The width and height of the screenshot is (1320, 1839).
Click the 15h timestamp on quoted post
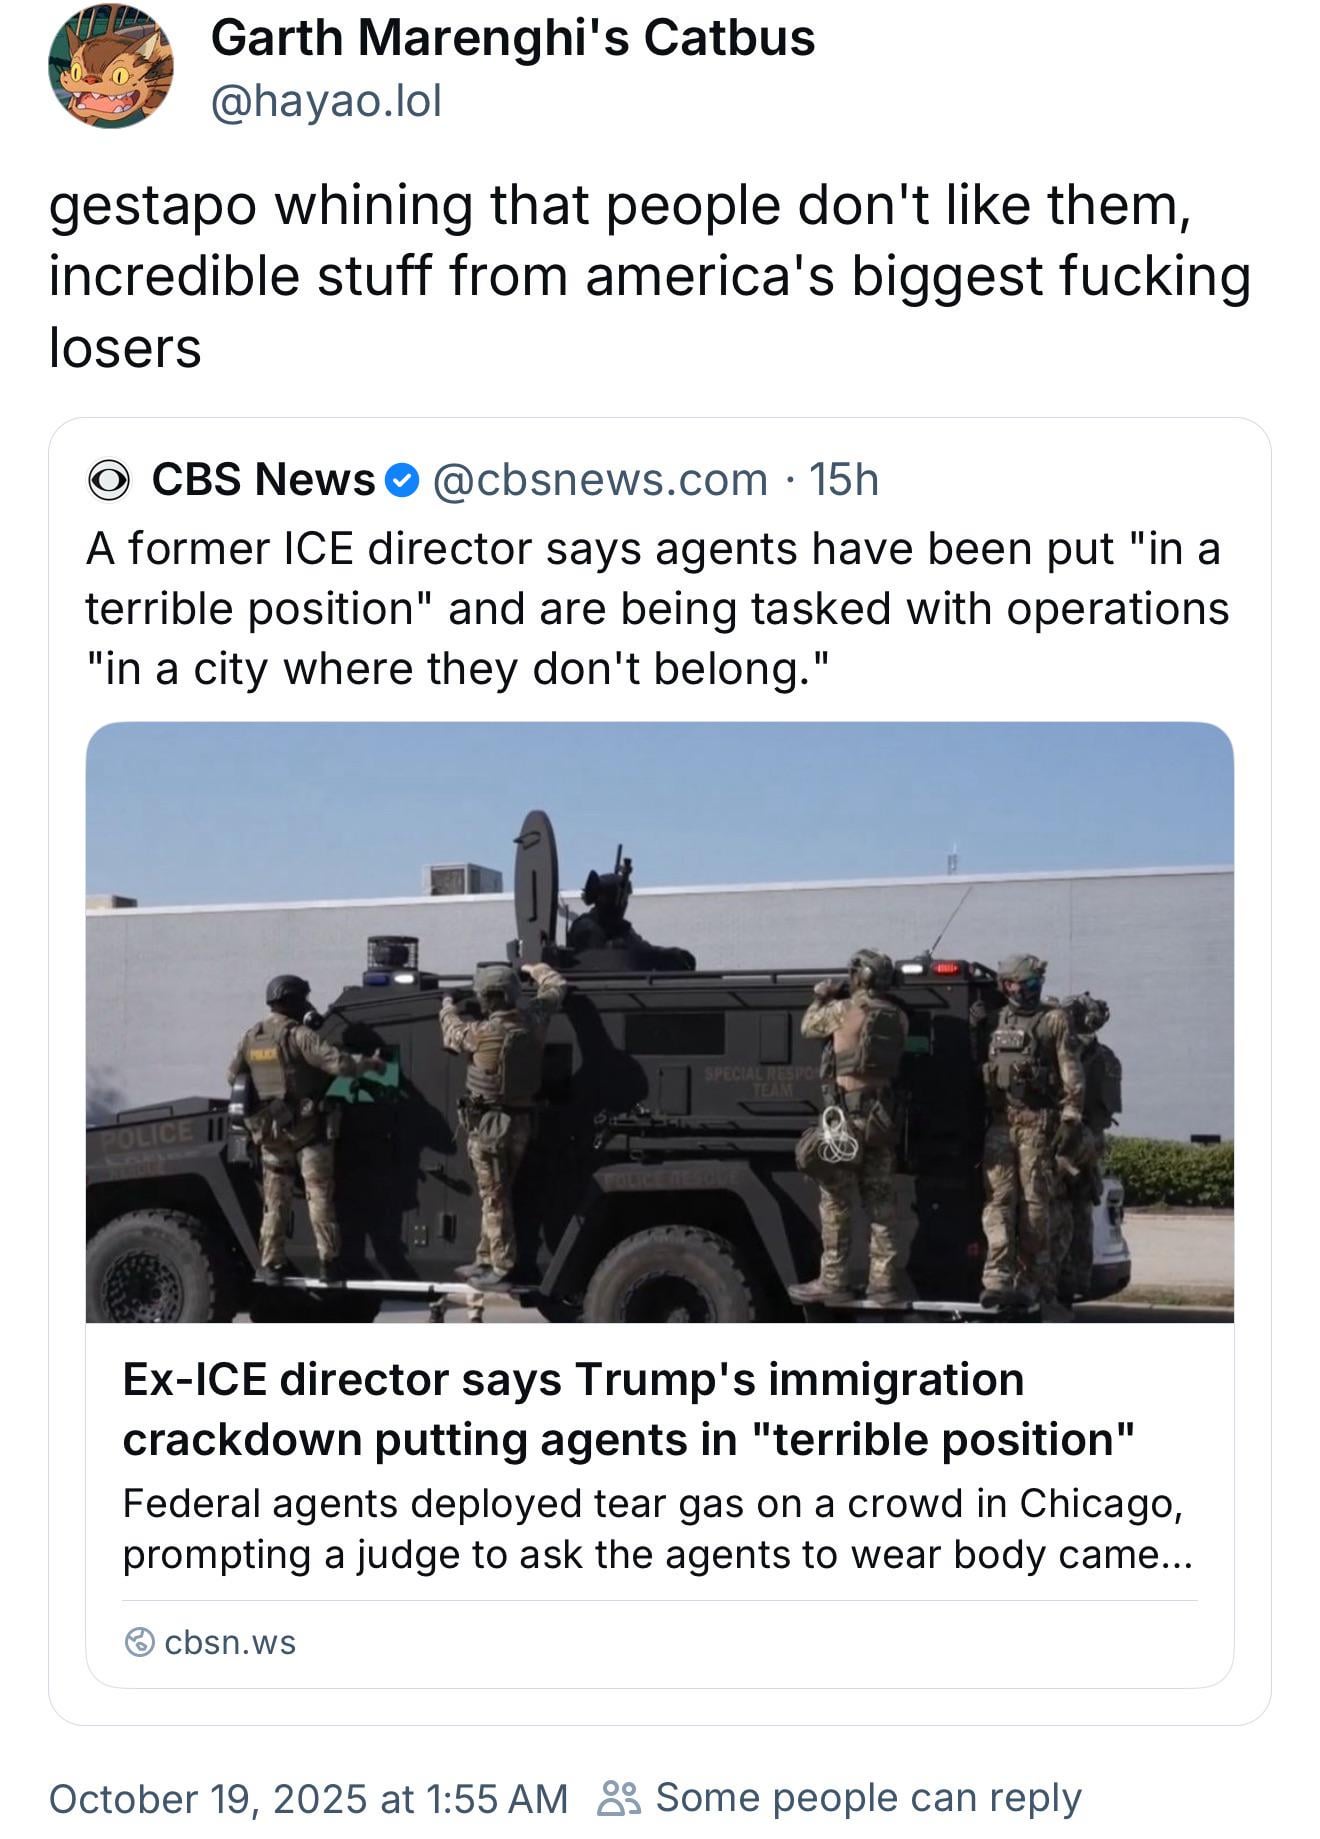tap(844, 480)
